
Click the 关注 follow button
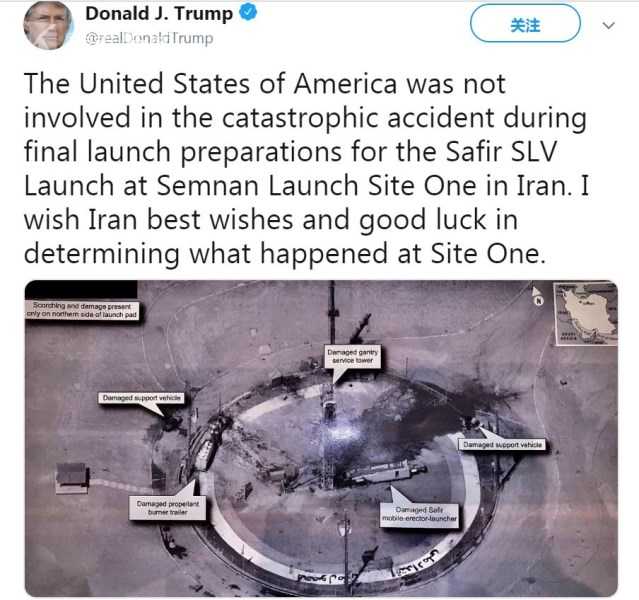click(525, 24)
